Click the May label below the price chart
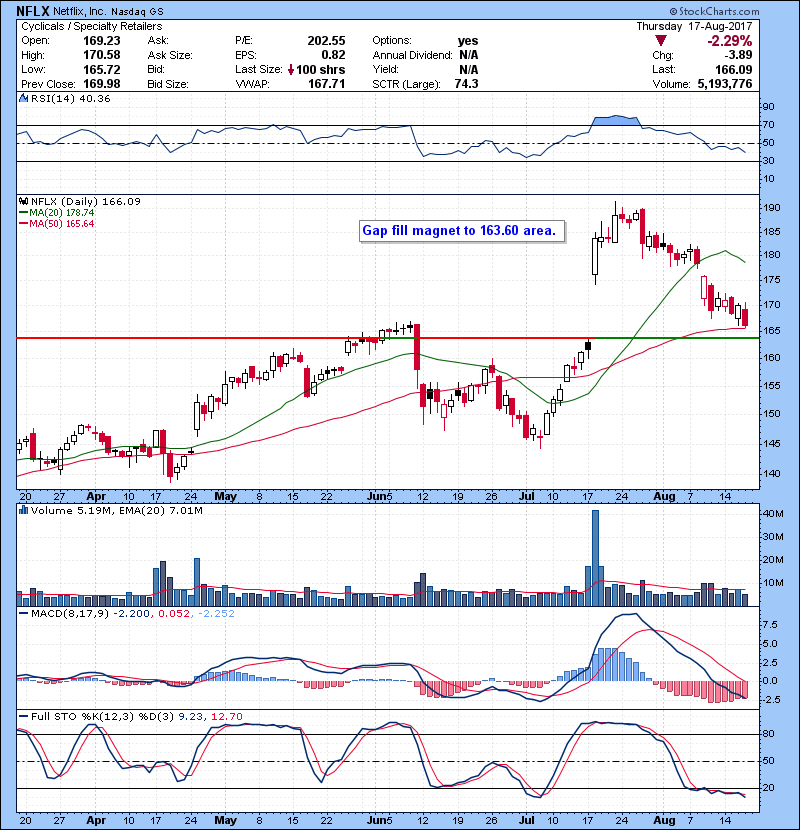800x830 pixels. (x=225, y=497)
